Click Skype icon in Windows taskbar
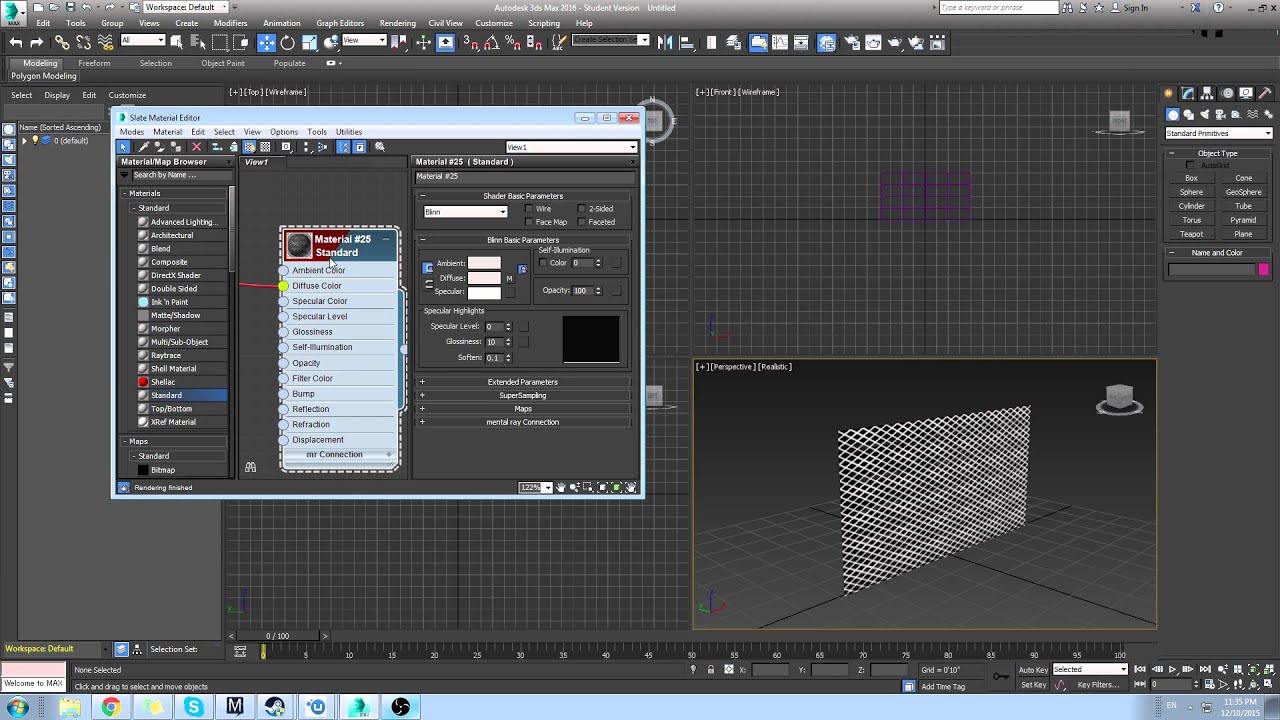 (x=194, y=707)
